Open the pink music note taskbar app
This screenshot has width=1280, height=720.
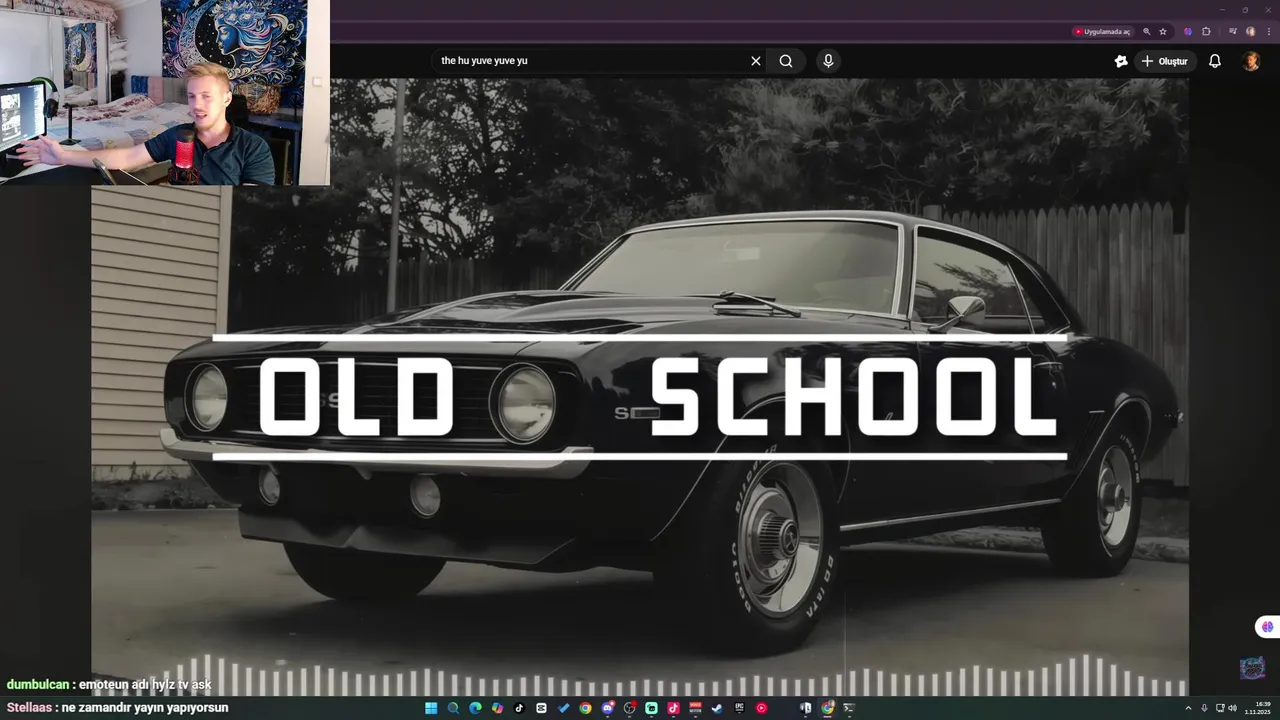673,708
